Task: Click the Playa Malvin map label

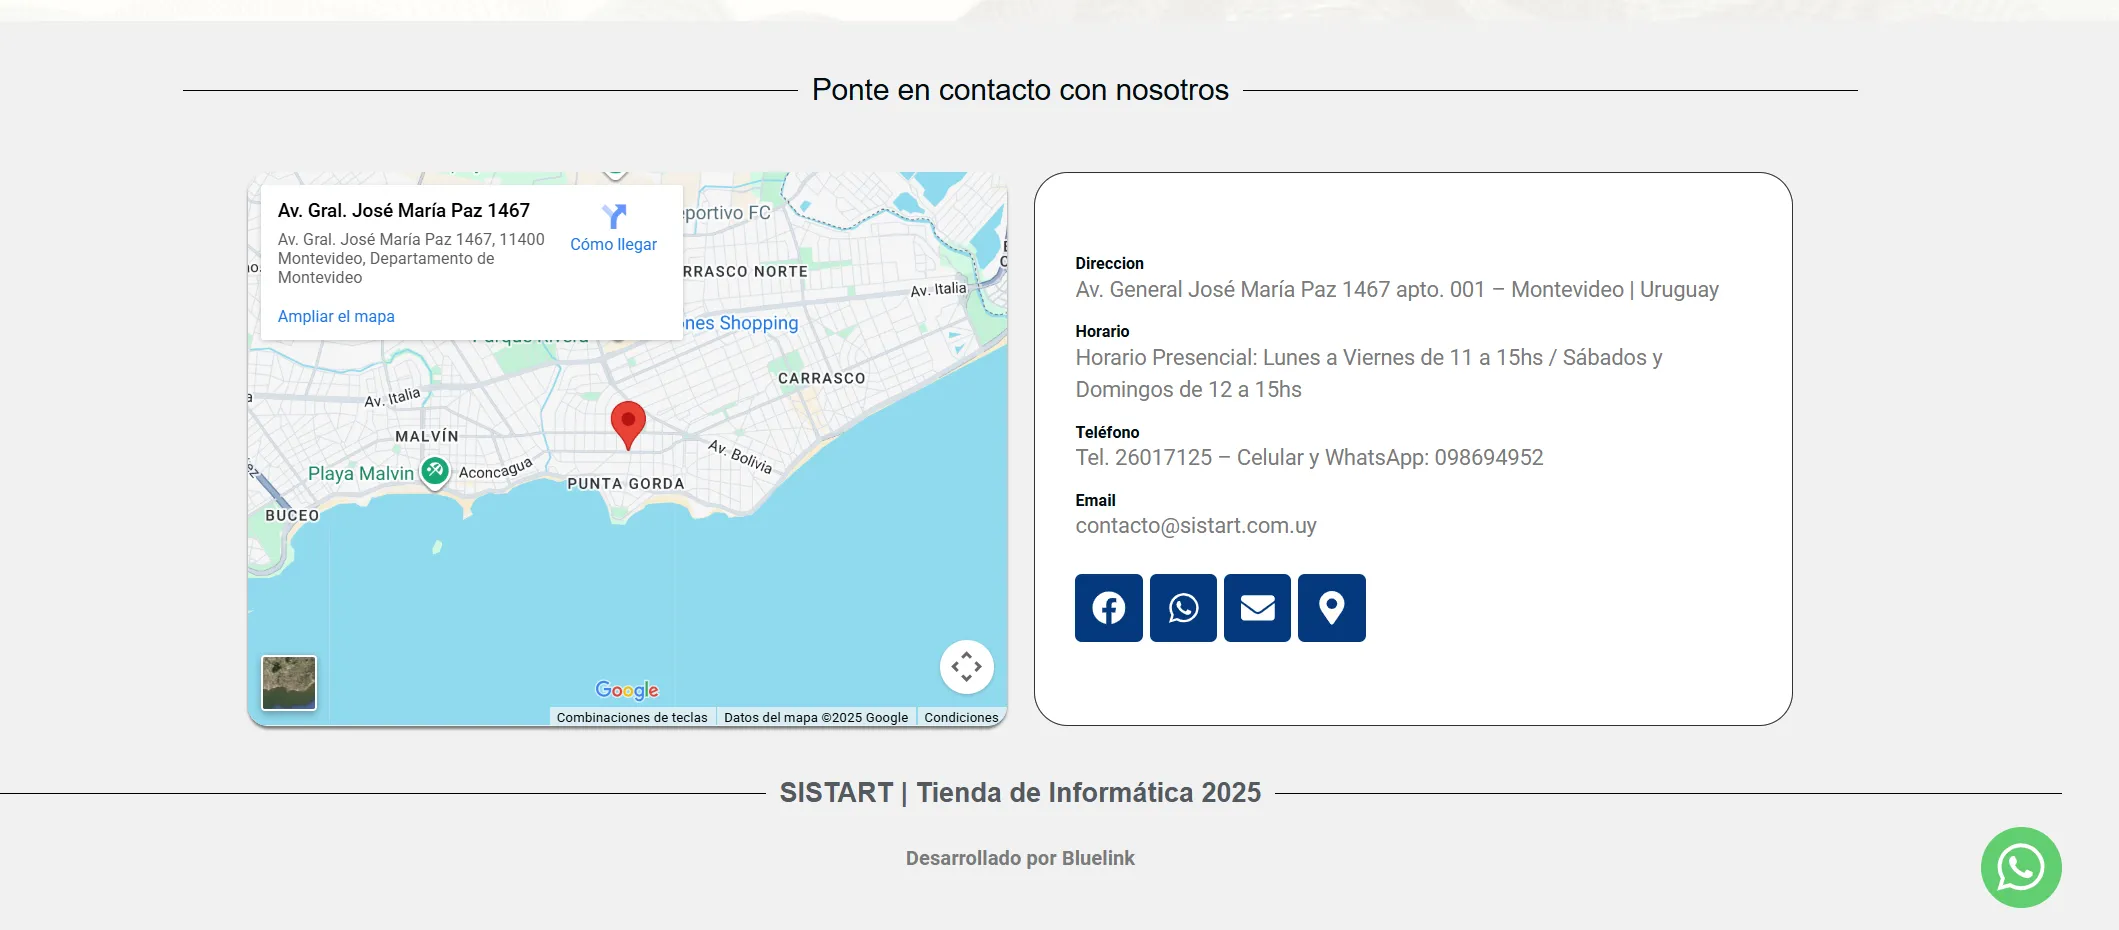Action: pos(360,473)
